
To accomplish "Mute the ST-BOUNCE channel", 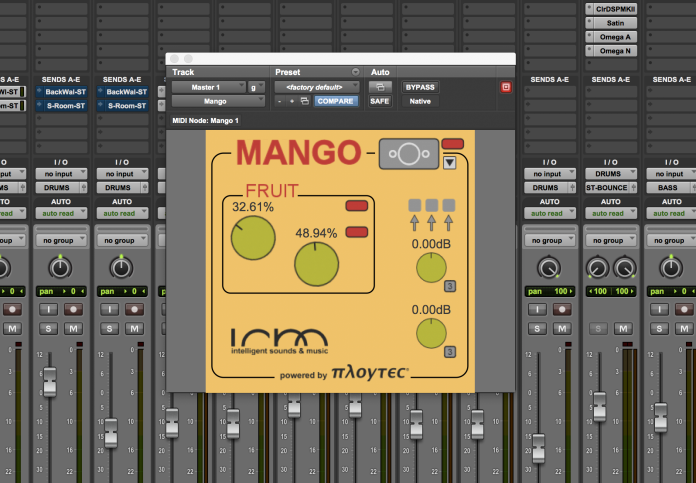I will 623,329.
